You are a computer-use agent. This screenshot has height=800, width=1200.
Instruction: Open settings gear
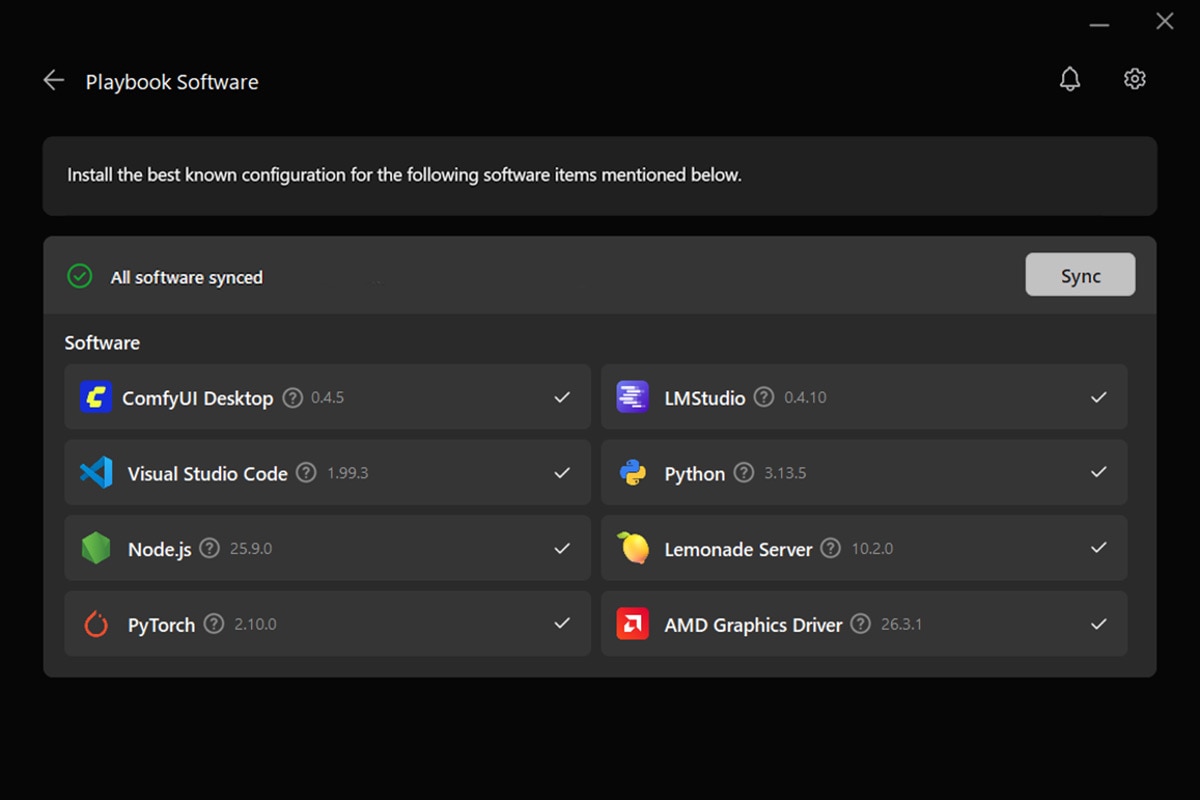click(x=1134, y=79)
